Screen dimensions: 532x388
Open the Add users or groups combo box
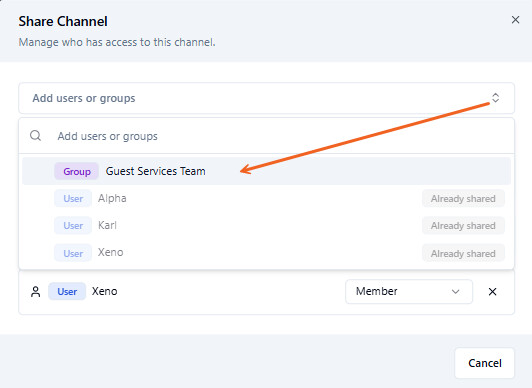click(266, 98)
